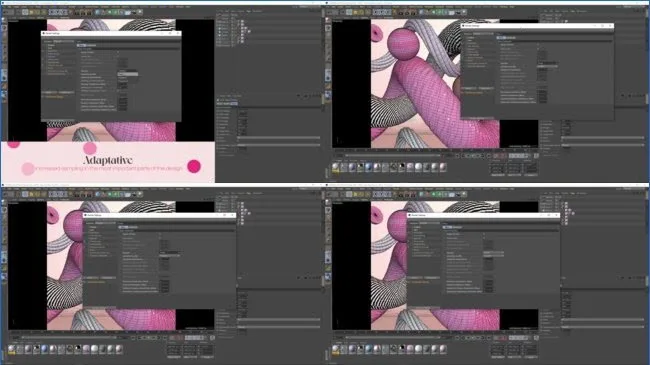The height and width of the screenshot is (365, 650).
Task: Open Edit Render Settings icon in bottom-left toolbar
Action: point(89,194)
